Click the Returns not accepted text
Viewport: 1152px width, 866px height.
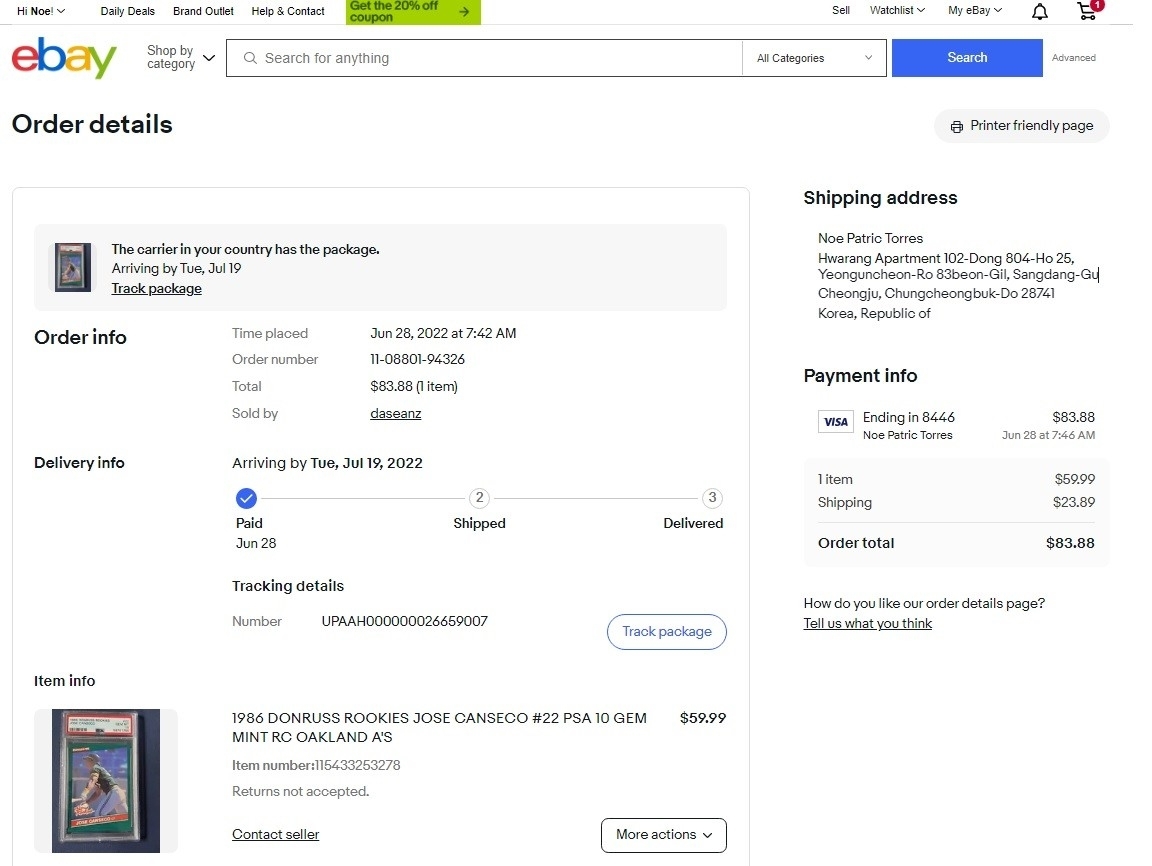click(x=300, y=791)
